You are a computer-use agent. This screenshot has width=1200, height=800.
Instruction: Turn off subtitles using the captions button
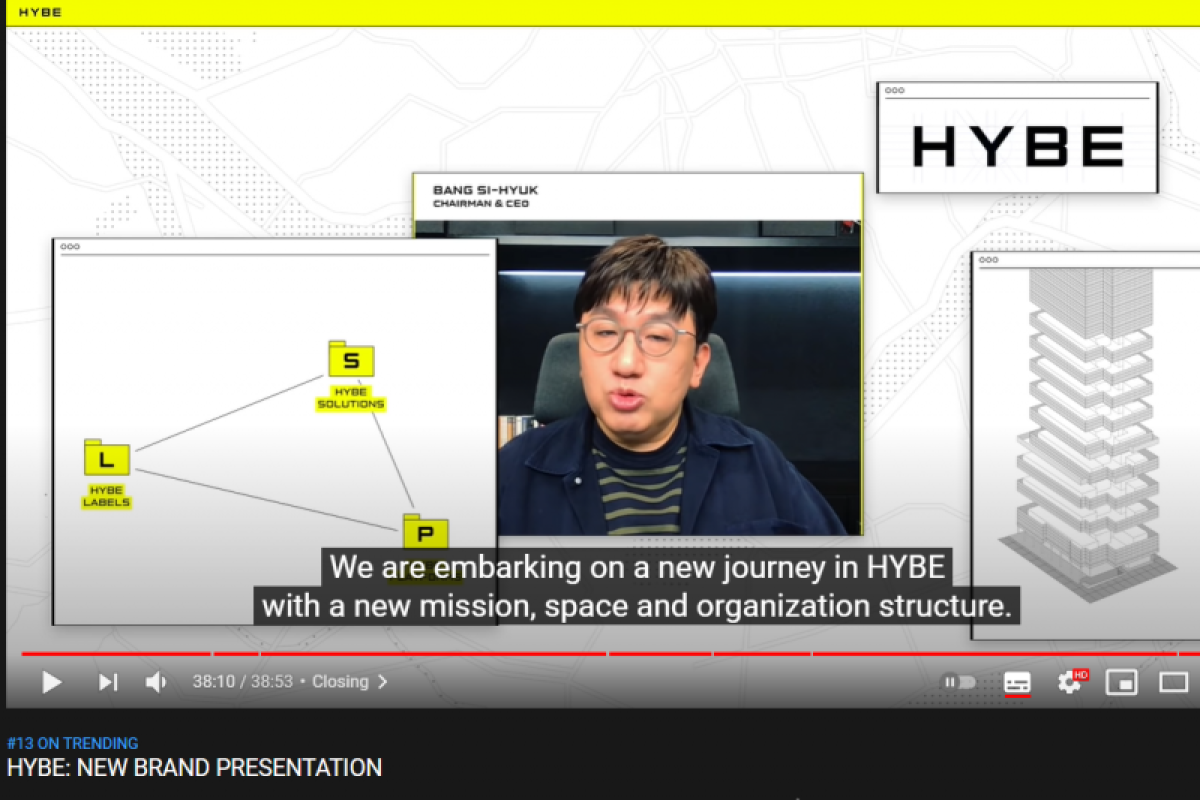(x=1017, y=682)
